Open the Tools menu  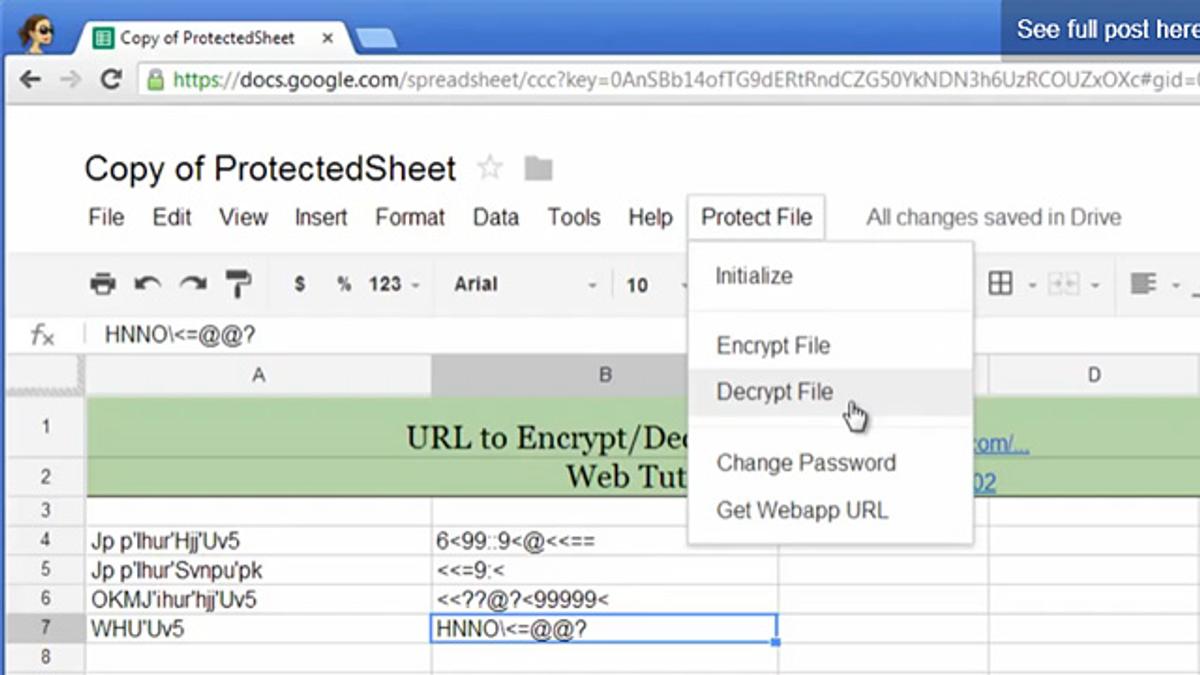pyautogui.click(x=574, y=217)
